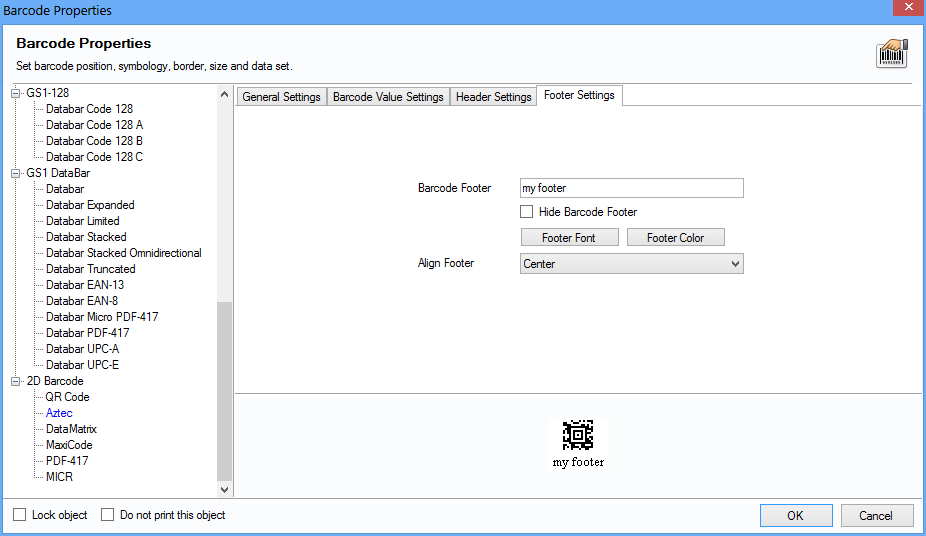Select Databar UPC-A
The height and width of the screenshot is (536, 926).
[x=83, y=348]
